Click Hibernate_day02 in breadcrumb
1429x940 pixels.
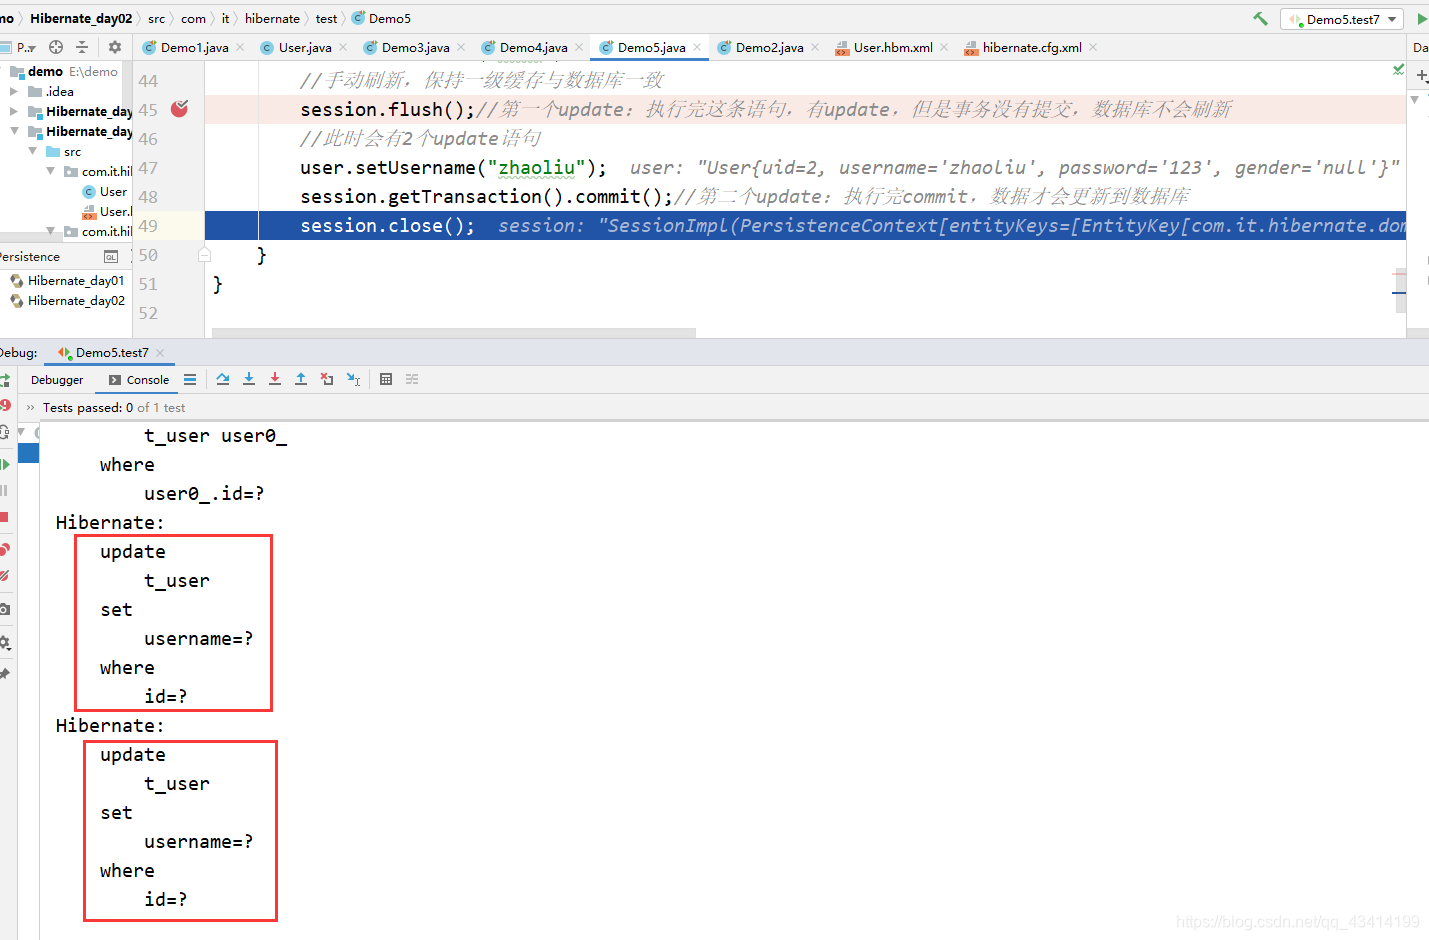[x=81, y=18]
